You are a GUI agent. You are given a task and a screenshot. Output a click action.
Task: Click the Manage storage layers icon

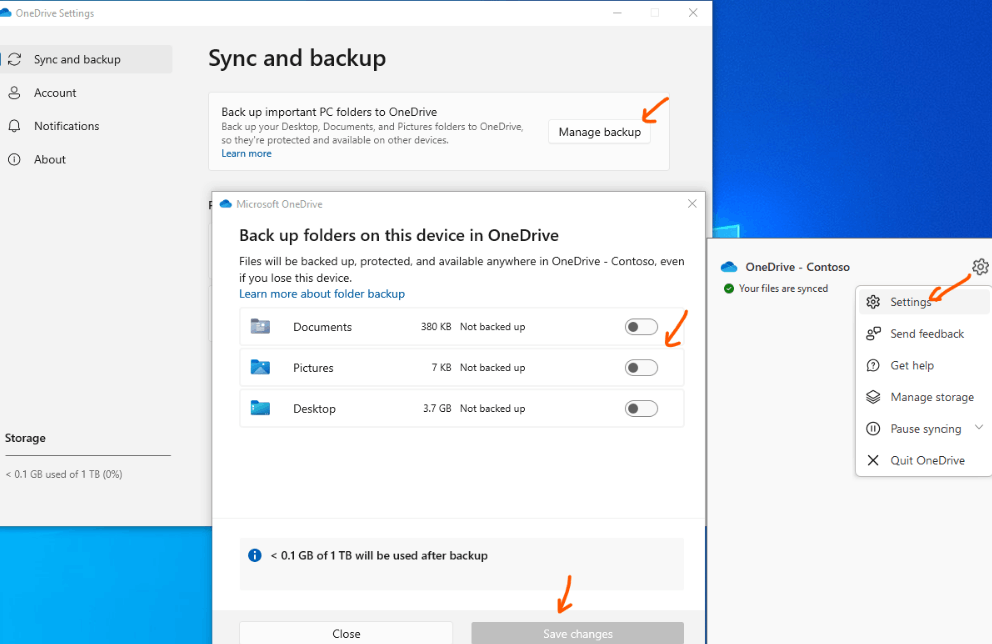[873, 397]
